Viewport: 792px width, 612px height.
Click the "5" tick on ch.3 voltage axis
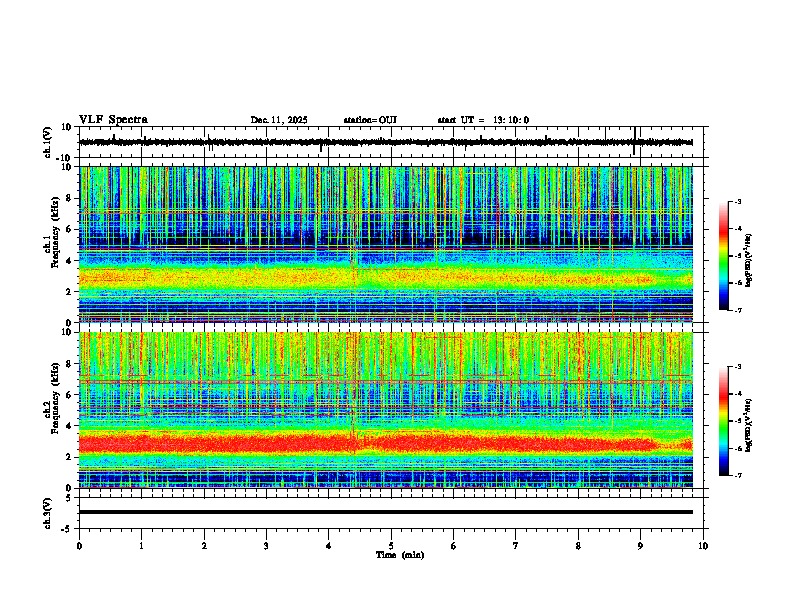click(70, 498)
